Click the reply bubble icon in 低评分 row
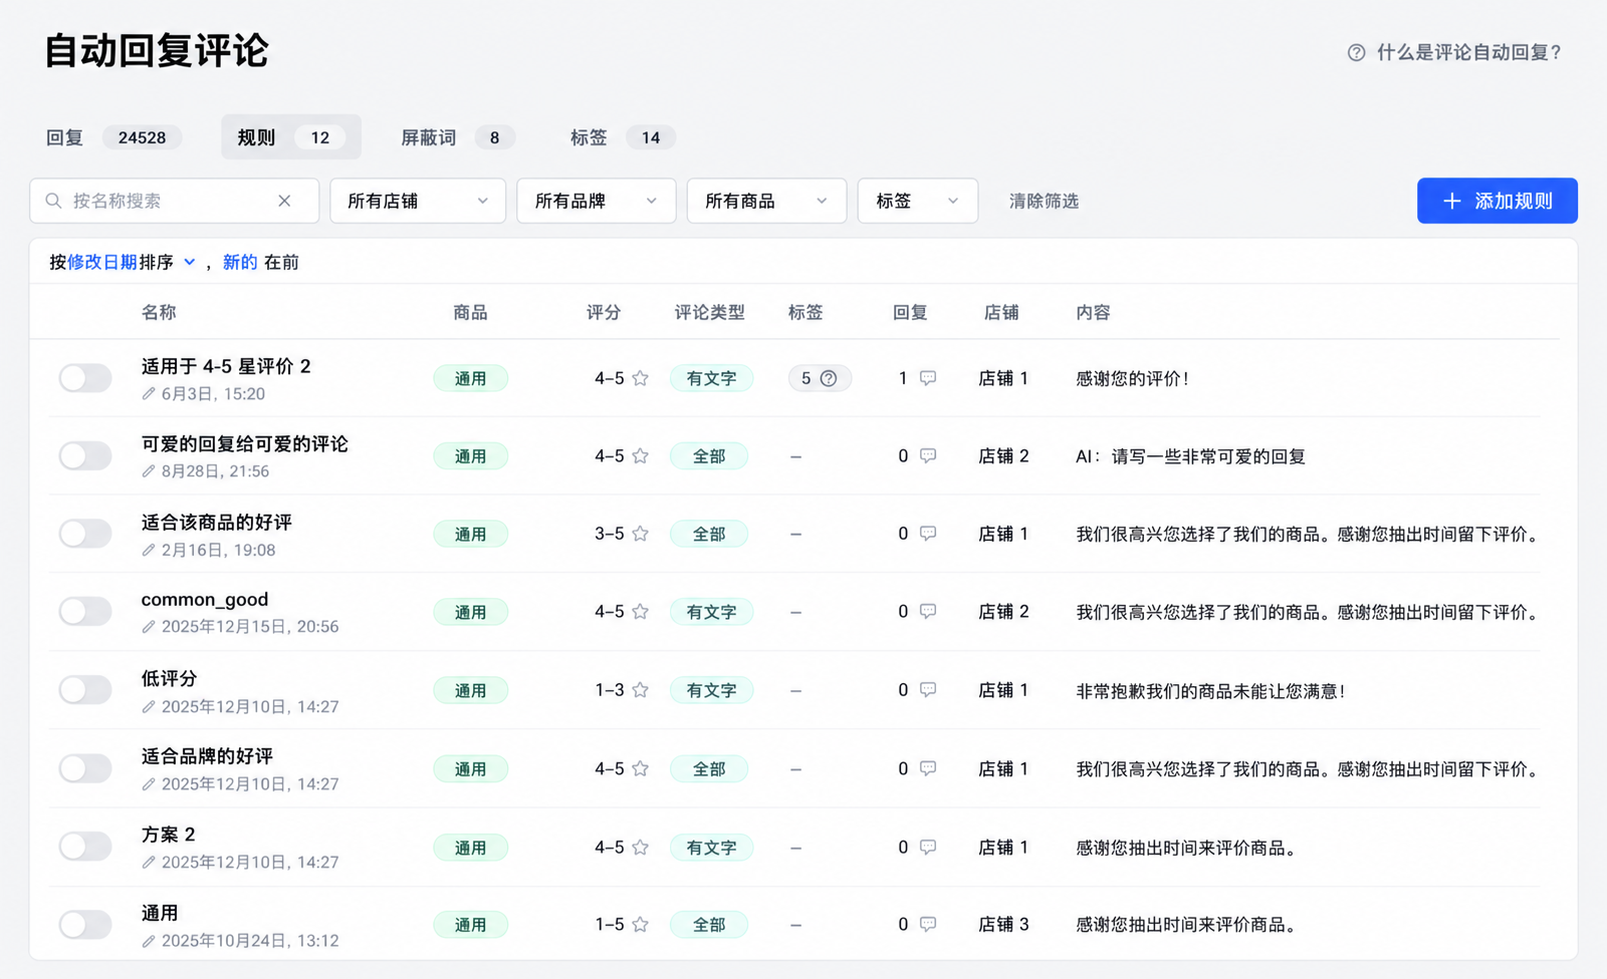 [x=928, y=690]
